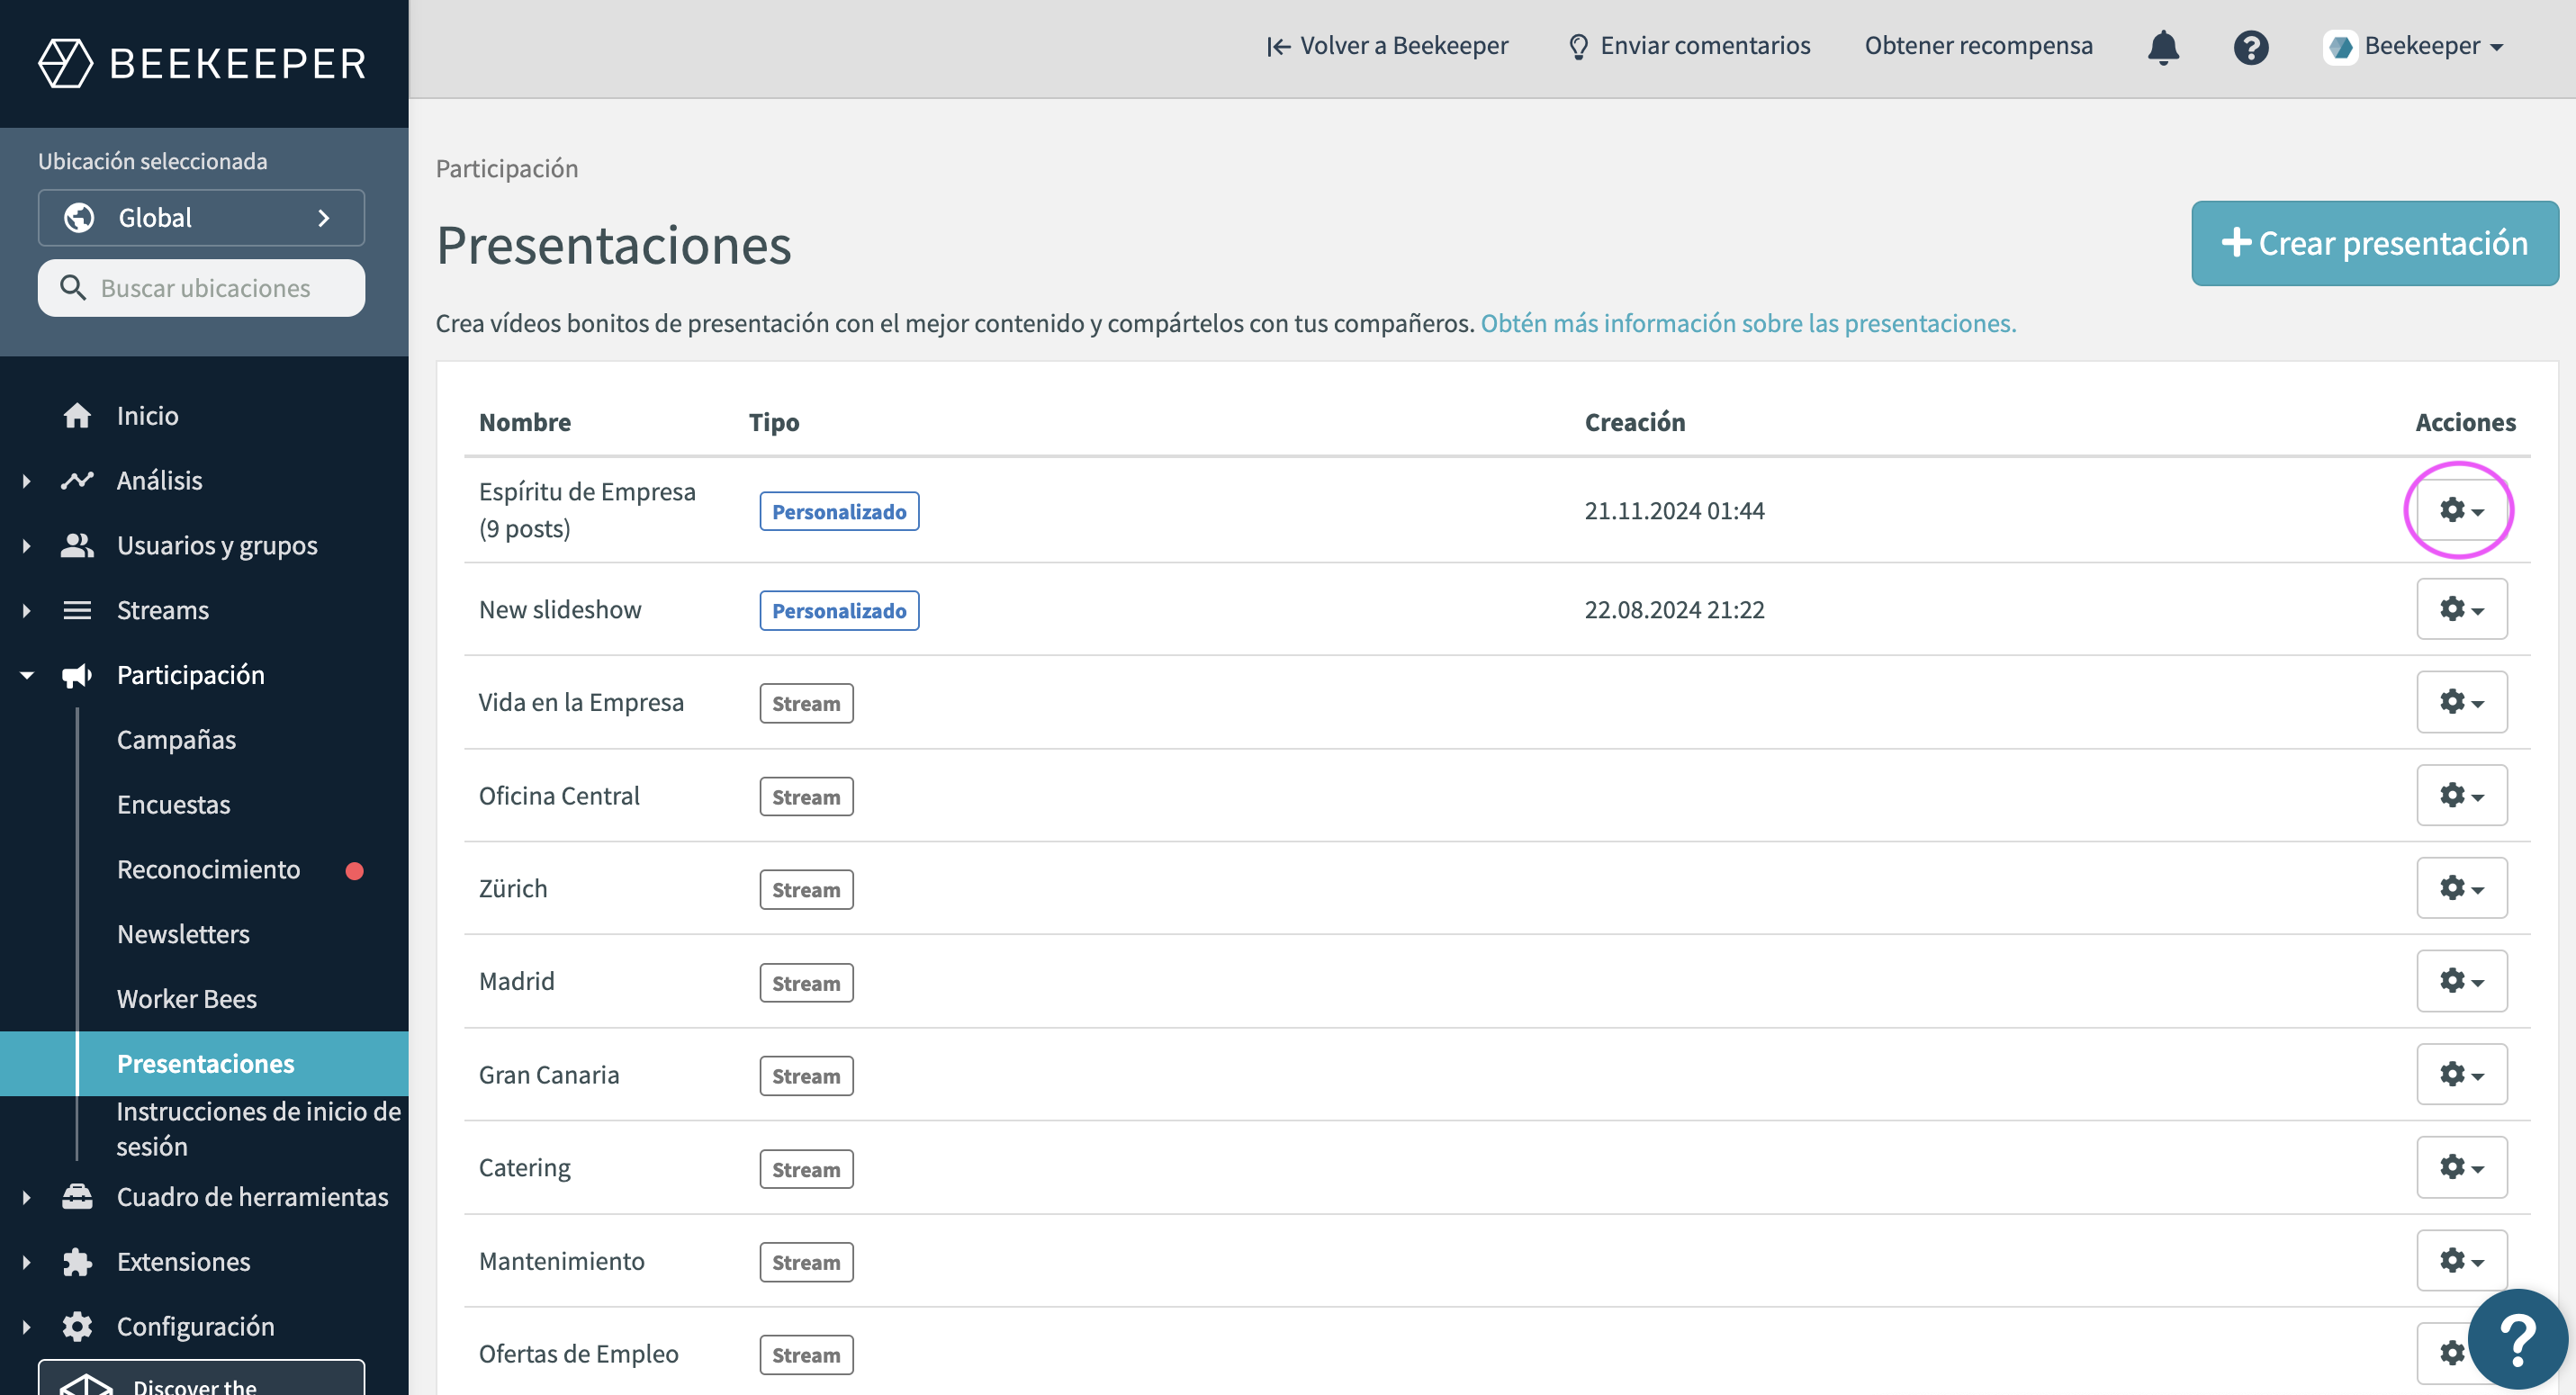The image size is (2576, 1395).
Task: Open actions gear for Mantenimiento
Action: point(2461,1260)
